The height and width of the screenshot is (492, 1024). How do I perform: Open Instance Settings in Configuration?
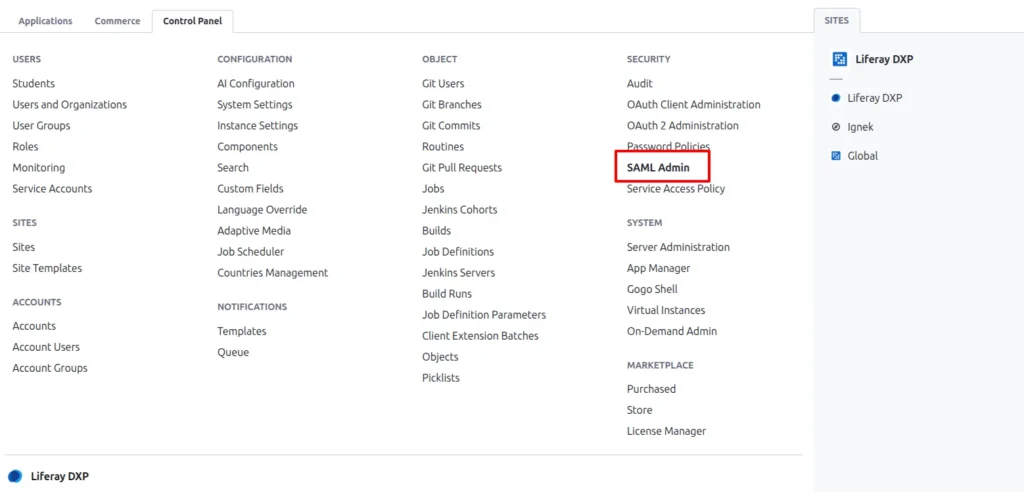tap(257, 126)
